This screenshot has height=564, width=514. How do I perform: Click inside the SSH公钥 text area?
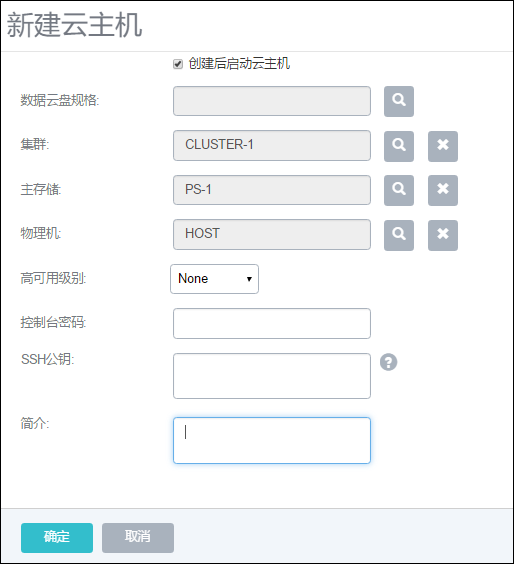pyautogui.click(x=272, y=376)
